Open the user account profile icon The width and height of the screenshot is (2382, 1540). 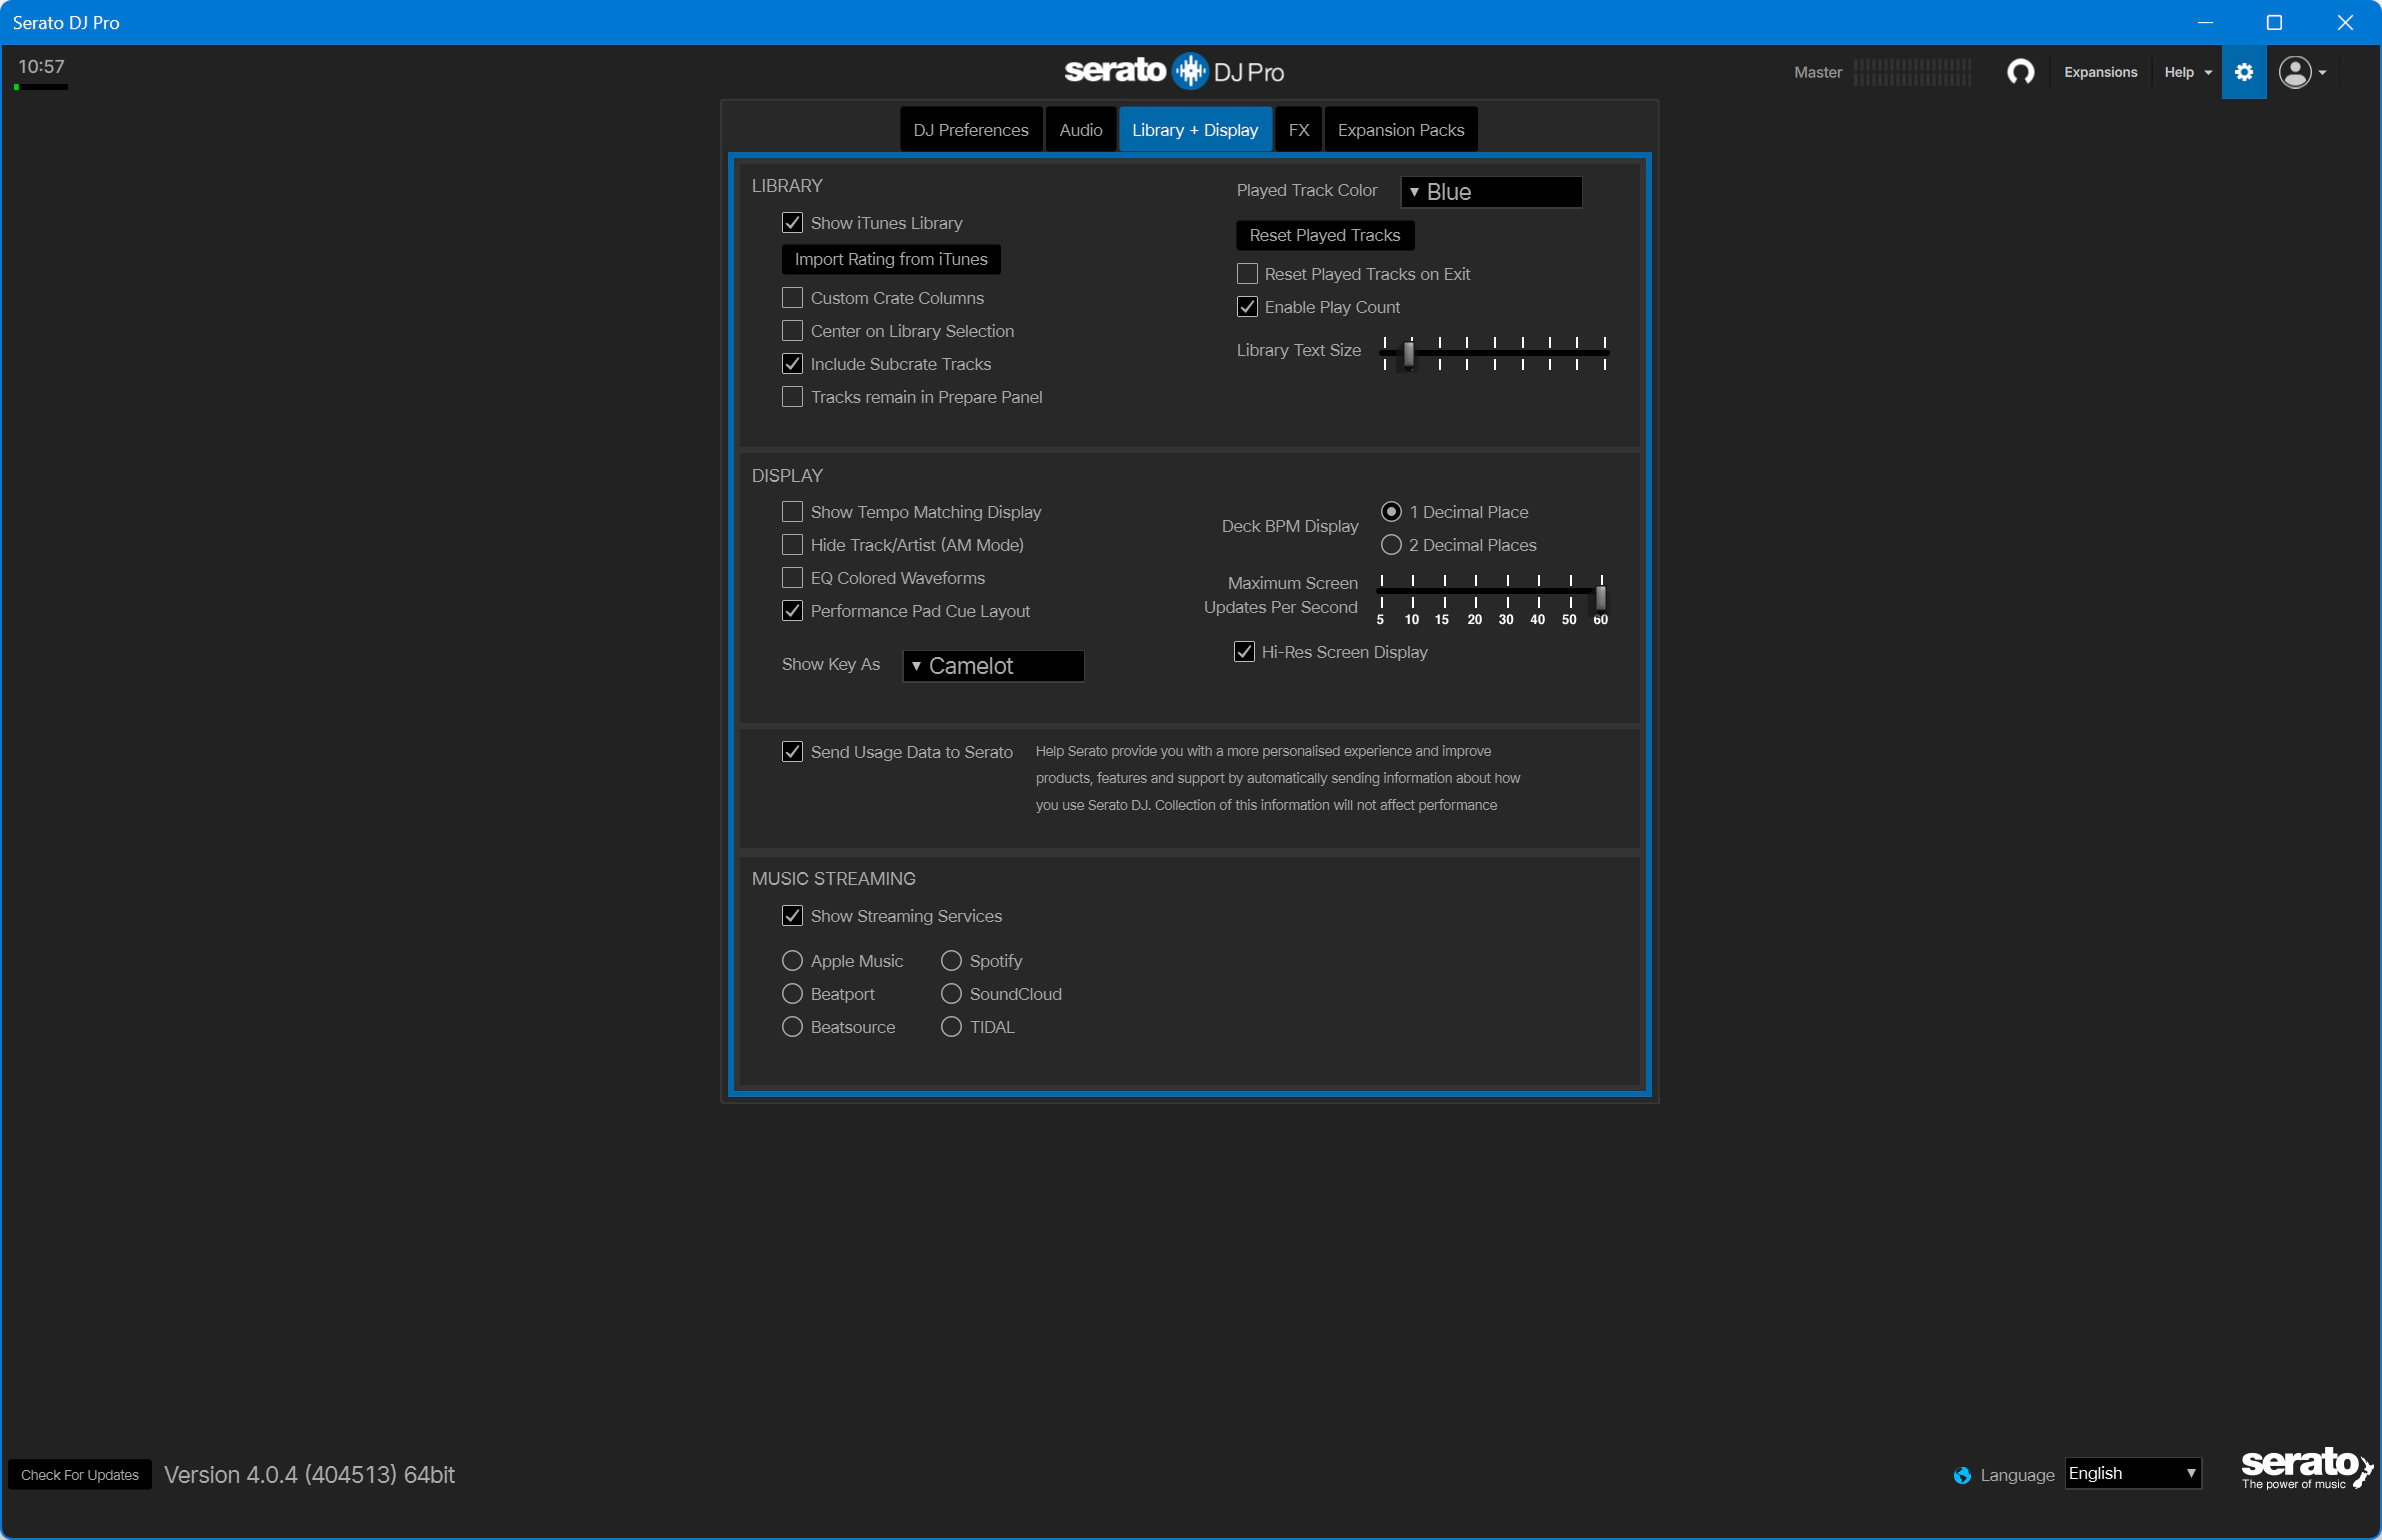click(2294, 72)
